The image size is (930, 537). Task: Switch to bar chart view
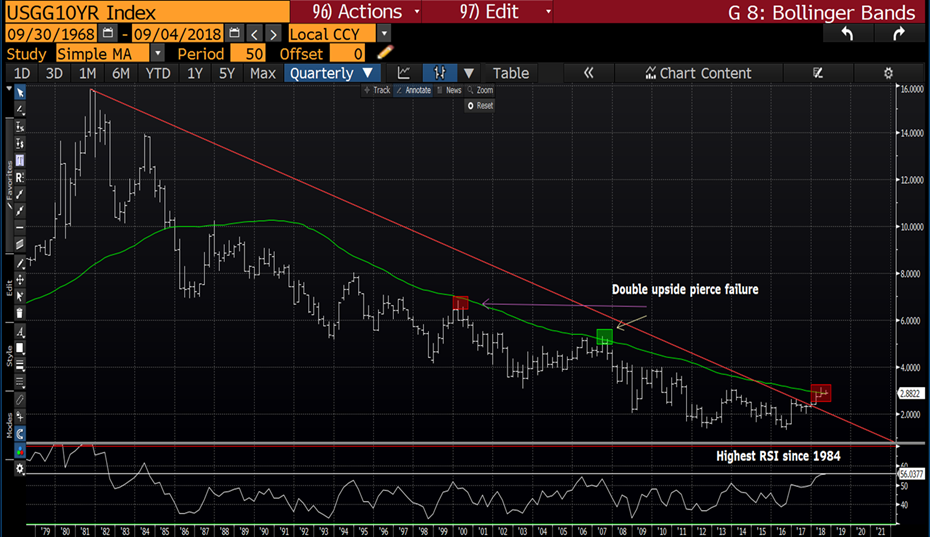click(439, 73)
